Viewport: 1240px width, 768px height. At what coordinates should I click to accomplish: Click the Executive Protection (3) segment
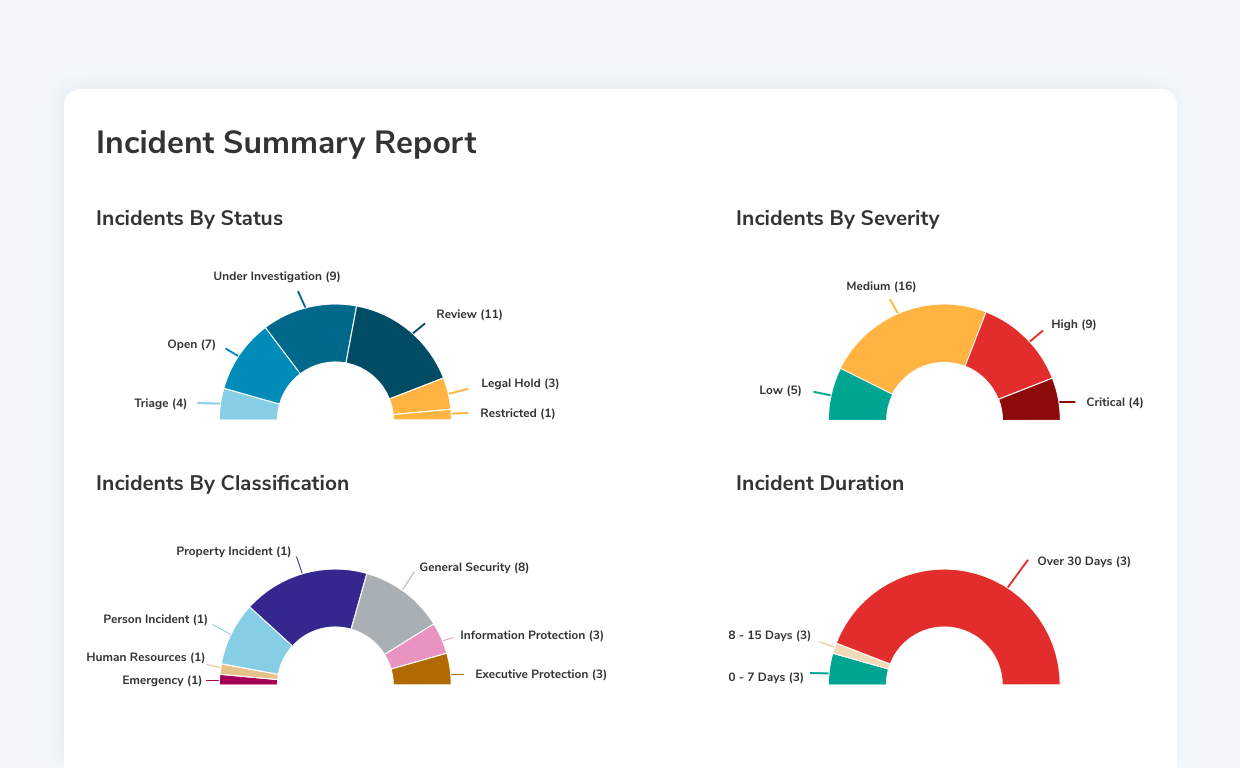tap(423, 671)
